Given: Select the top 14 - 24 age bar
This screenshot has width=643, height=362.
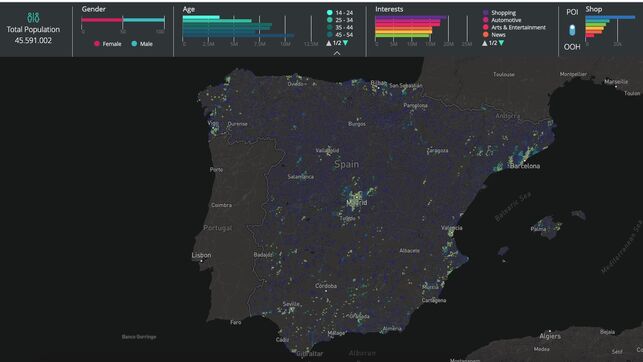Looking at the screenshot, I should [x=201, y=17].
